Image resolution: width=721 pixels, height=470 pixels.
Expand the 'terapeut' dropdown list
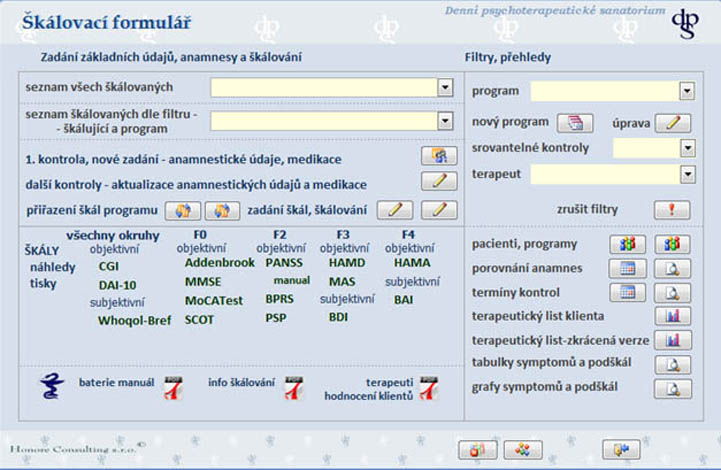[686, 175]
